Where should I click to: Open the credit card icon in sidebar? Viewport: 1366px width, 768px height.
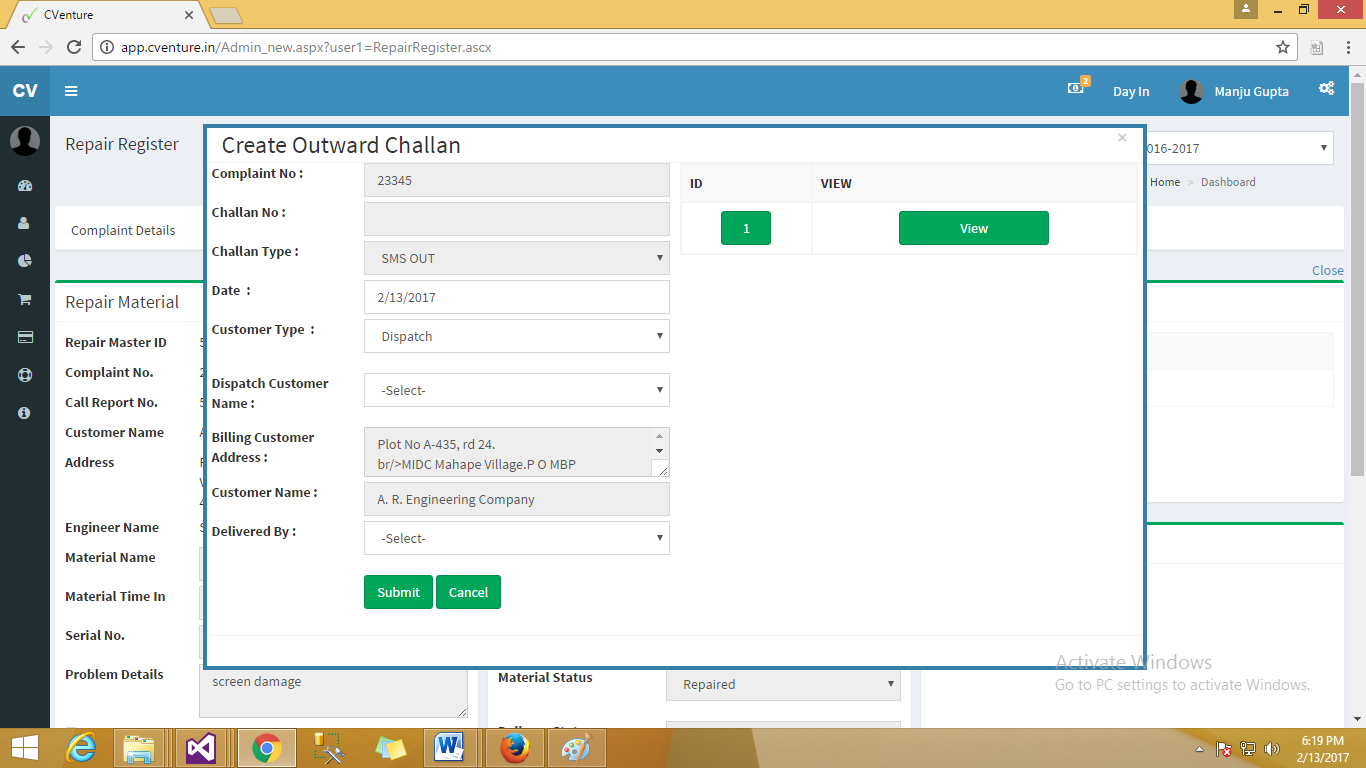point(25,337)
